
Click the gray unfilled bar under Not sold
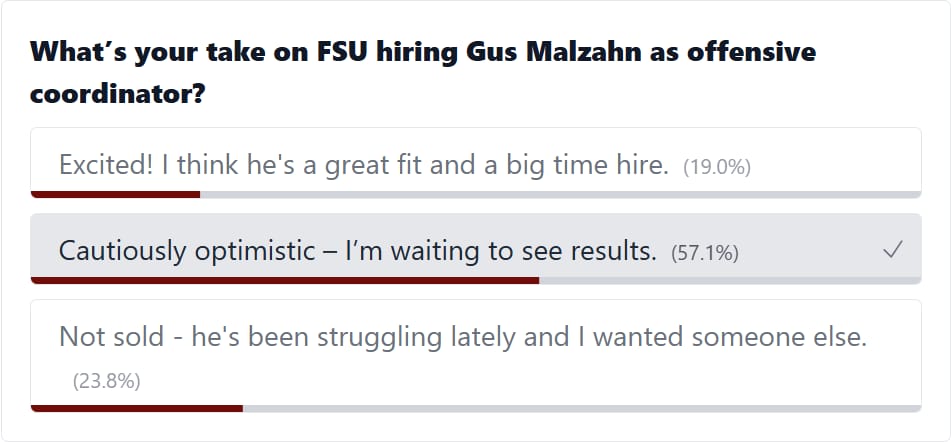pyautogui.click(x=580, y=408)
